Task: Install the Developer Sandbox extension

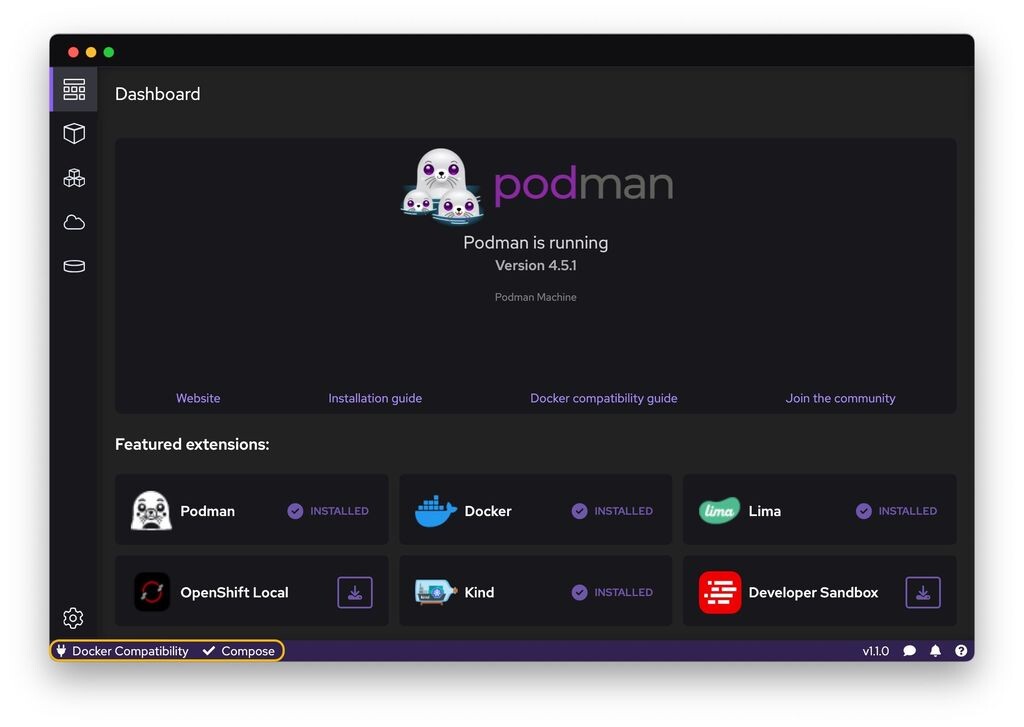Action: click(x=923, y=592)
